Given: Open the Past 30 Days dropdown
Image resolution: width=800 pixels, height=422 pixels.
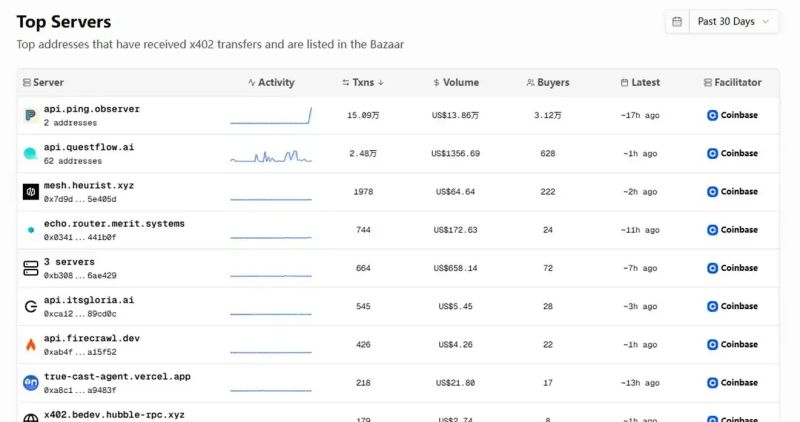Looking at the screenshot, I should (x=734, y=21).
